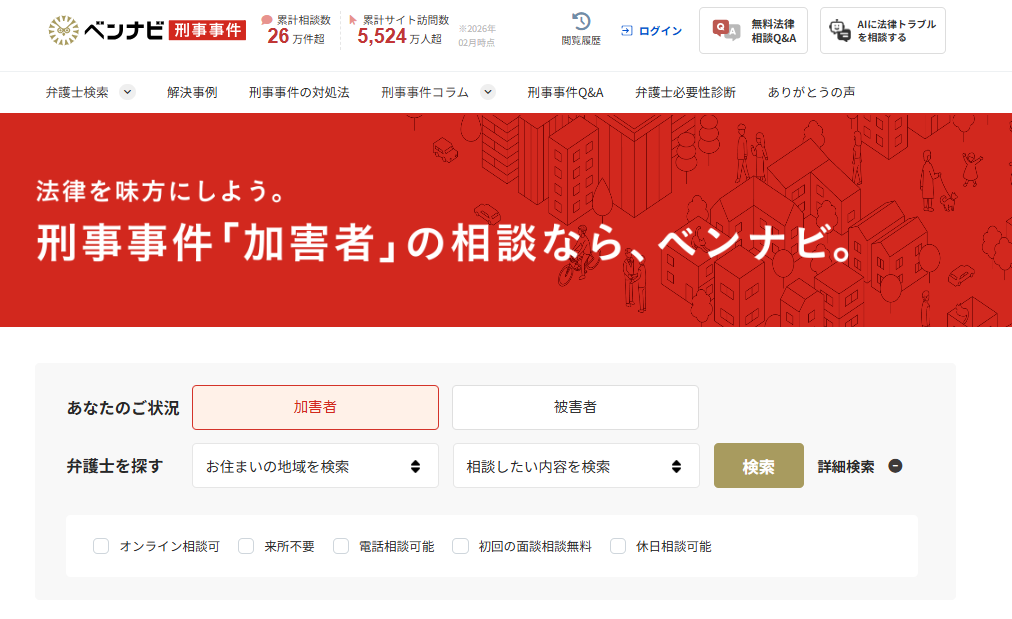Click the あなたのご状況 label
The width and height of the screenshot is (1012, 619).
point(123,408)
